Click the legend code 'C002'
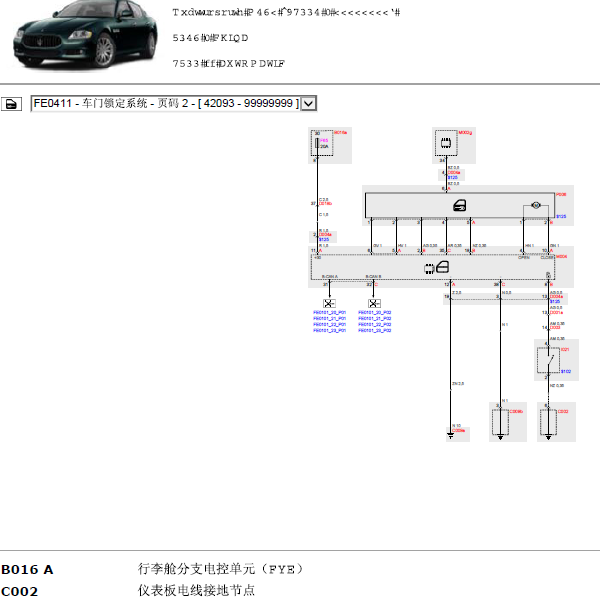The height and width of the screenshot is (605, 600). (x=20, y=591)
